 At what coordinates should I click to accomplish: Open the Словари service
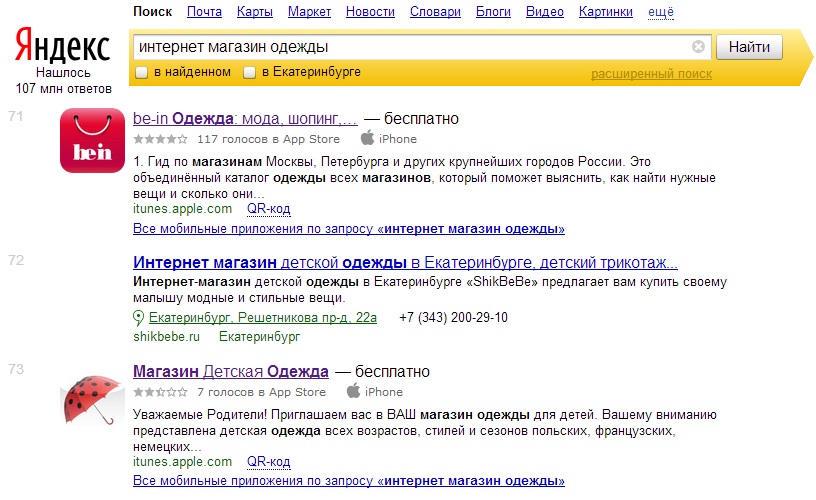435,11
